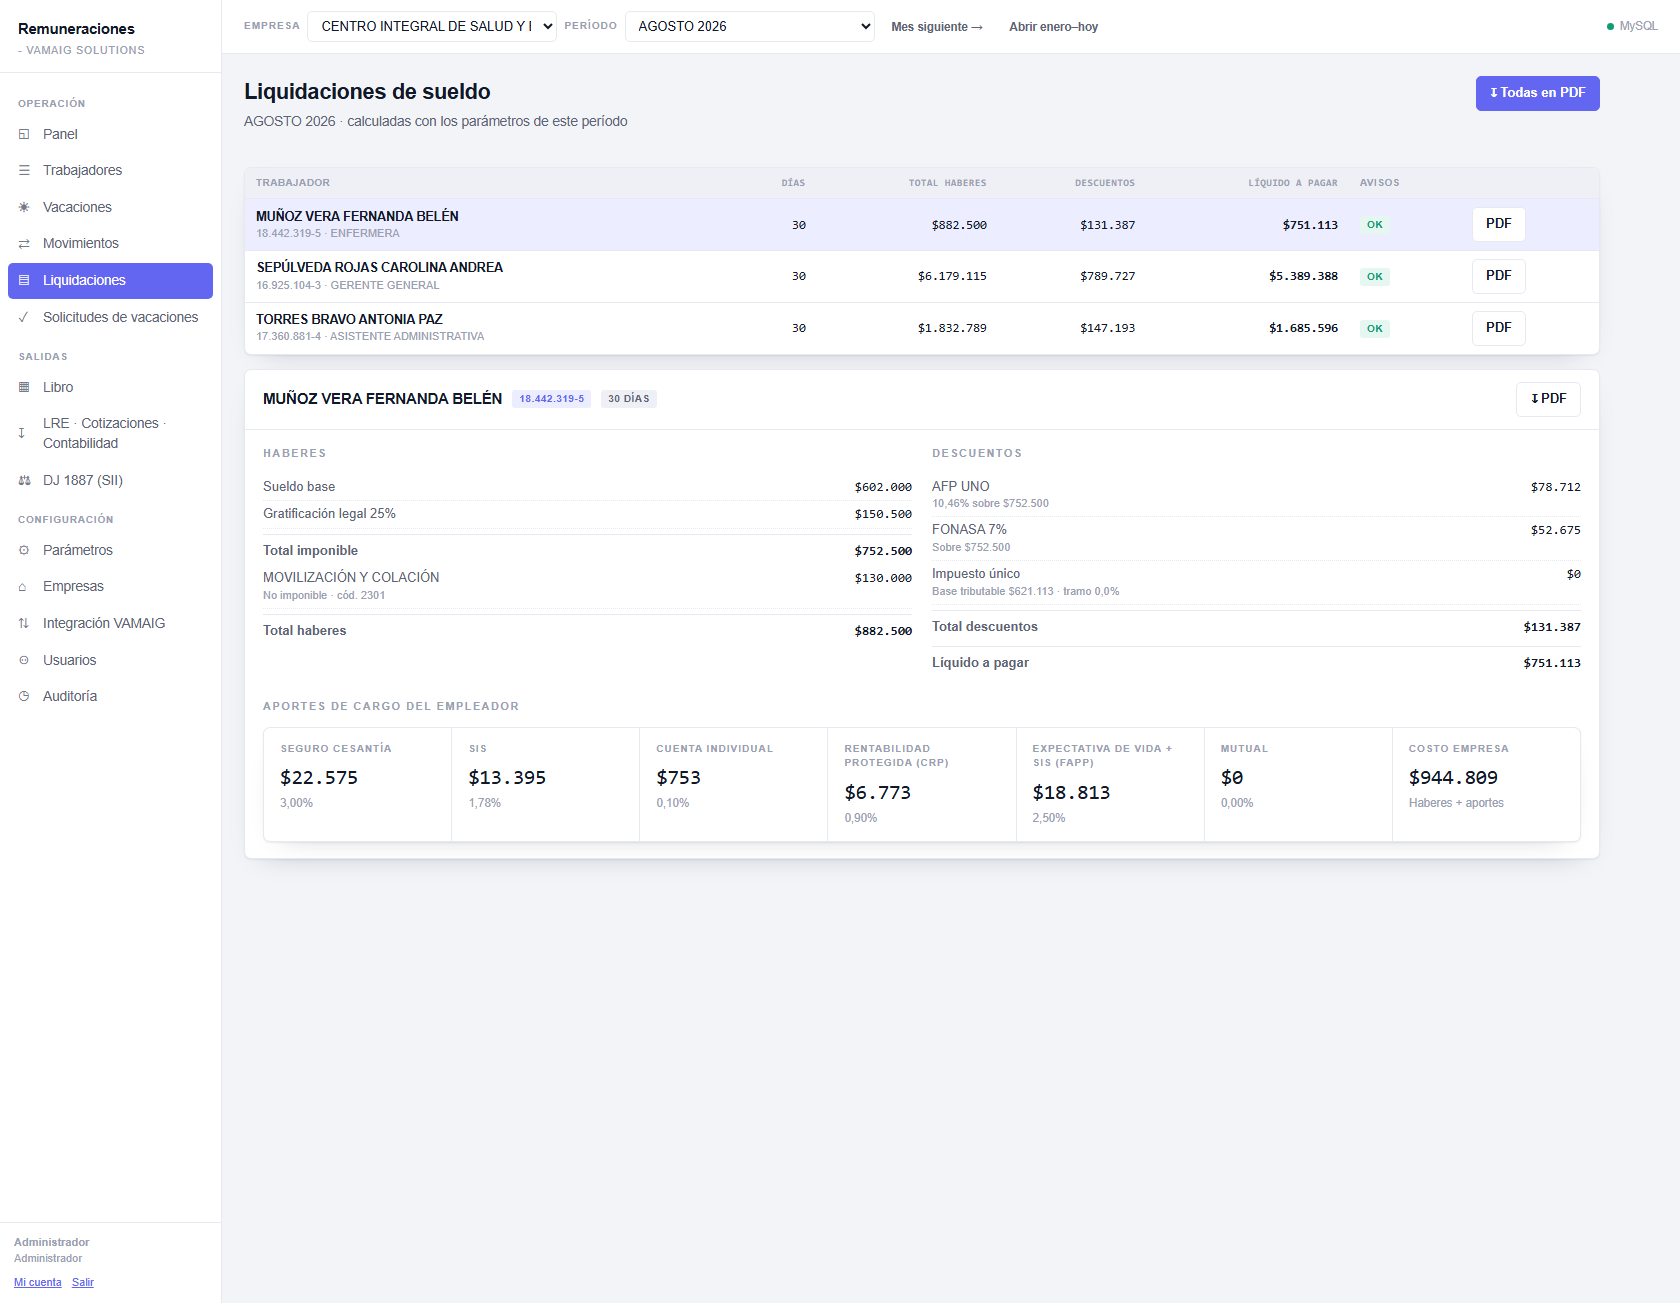The height and width of the screenshot is (1303, 1680).
Task: Click Mes siguiente button
Action: pyautogui.click(x=937, y=27)
